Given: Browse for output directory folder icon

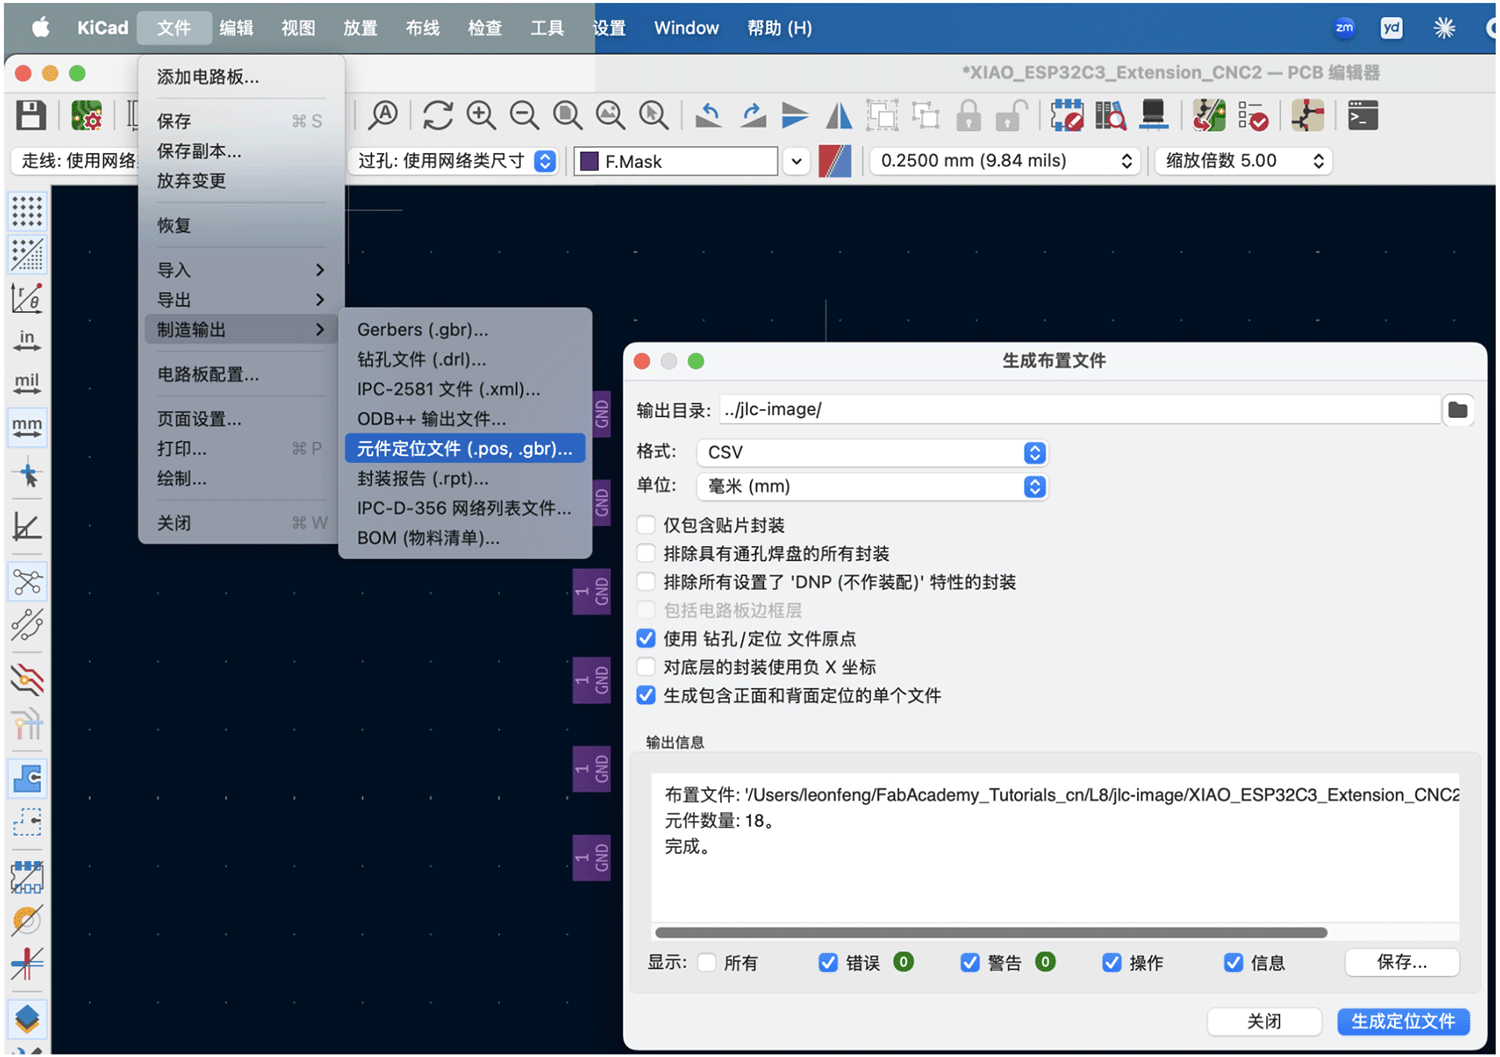Looking at the screenshot, I should pyautogui.click(x=1458, y=410).
